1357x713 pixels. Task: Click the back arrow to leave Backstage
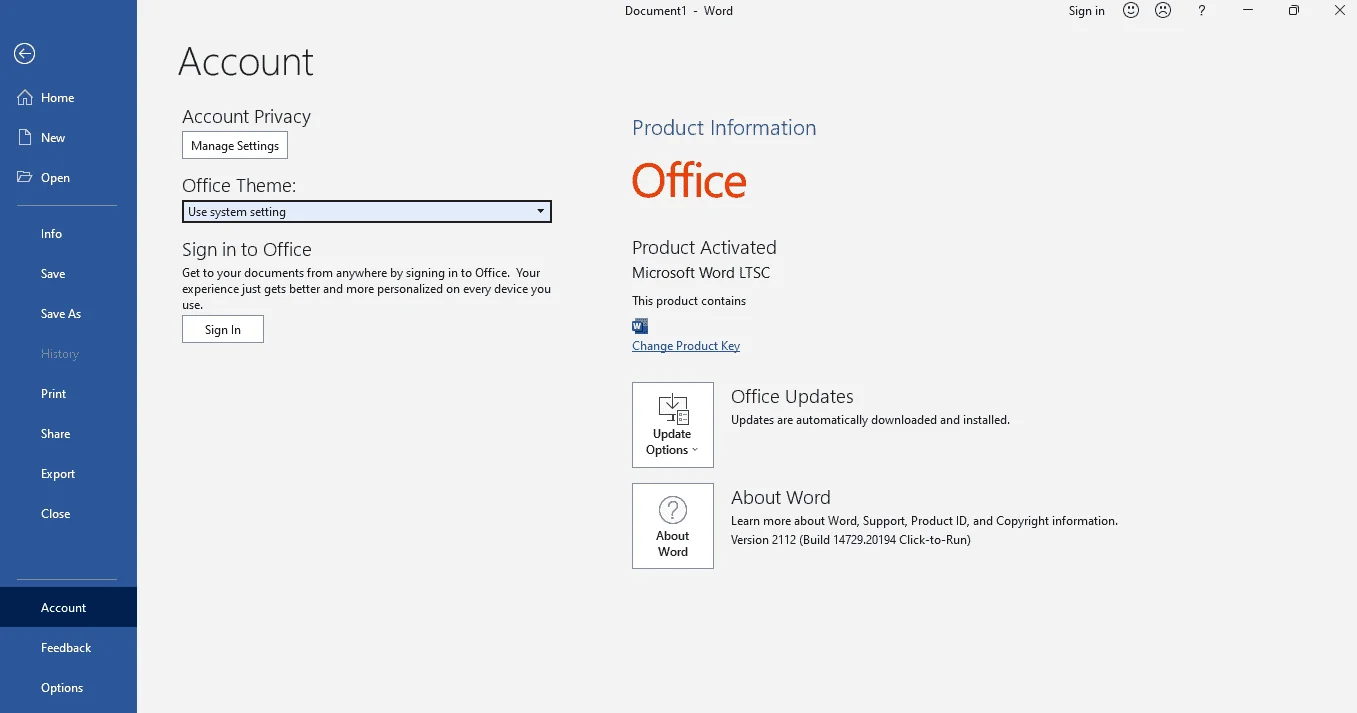(x=25, y=54)
